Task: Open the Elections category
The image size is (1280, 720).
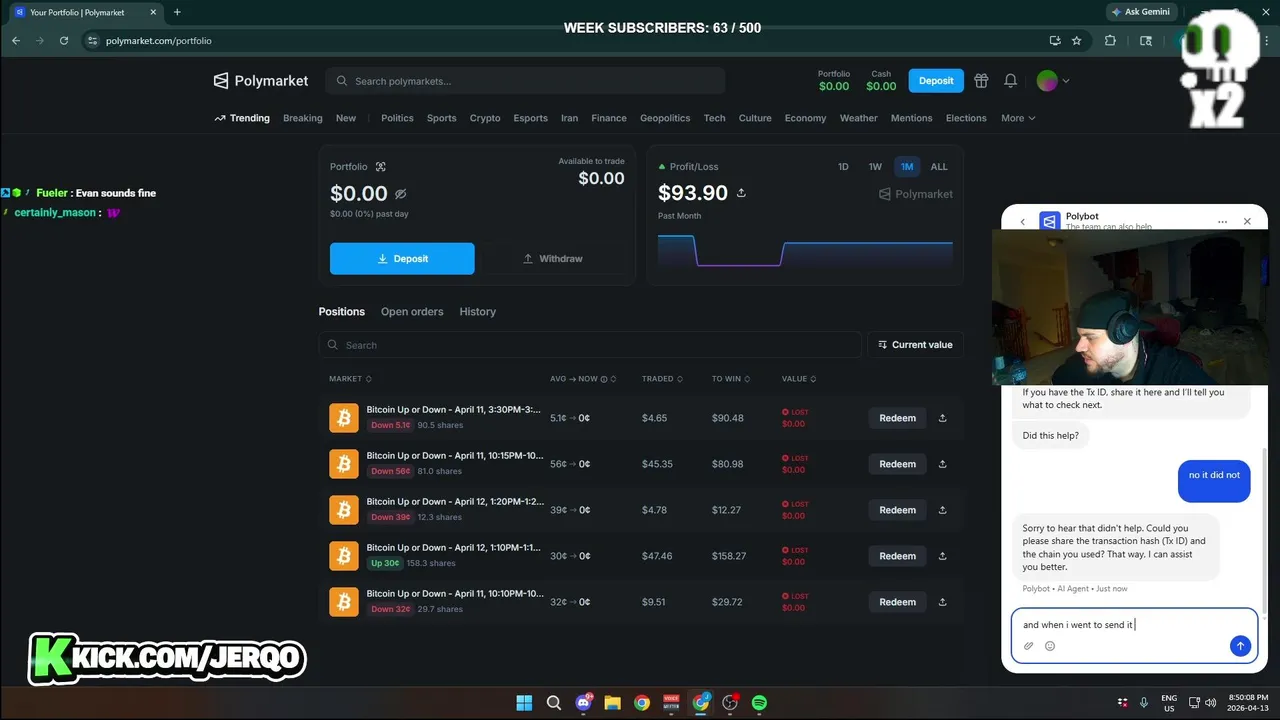Action: click(x=966, y=118)
